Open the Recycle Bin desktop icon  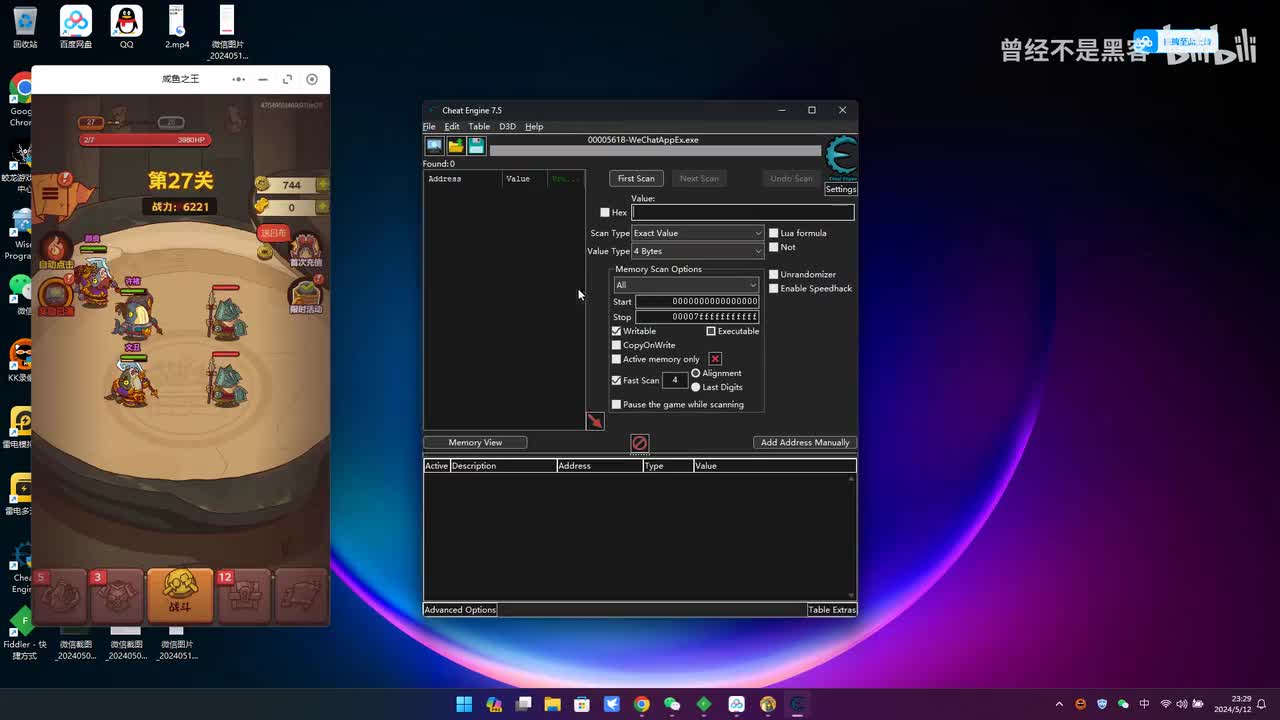25,27
